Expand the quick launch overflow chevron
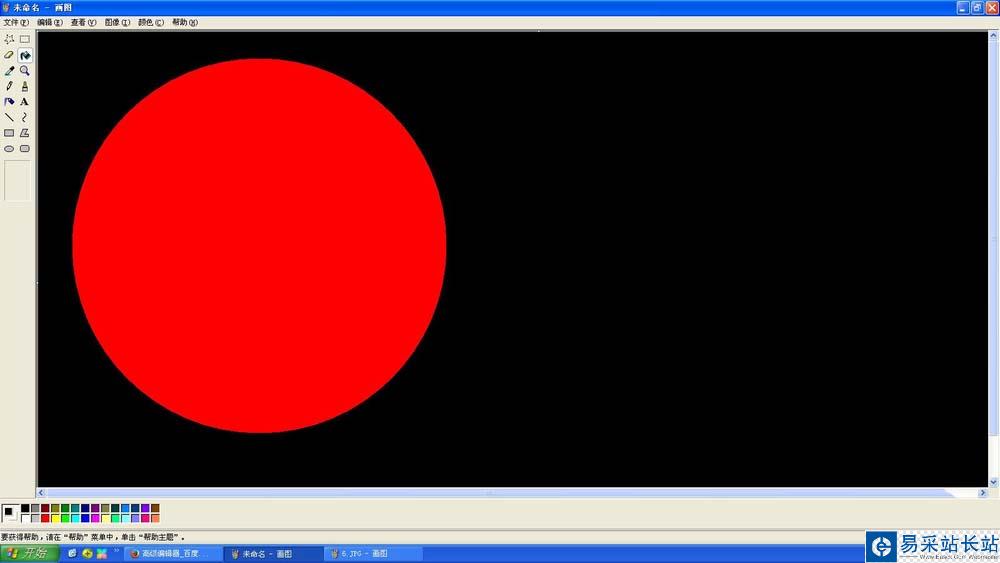Image resolution: width=1000 pixels, height=563 pixels. [117, 550]
